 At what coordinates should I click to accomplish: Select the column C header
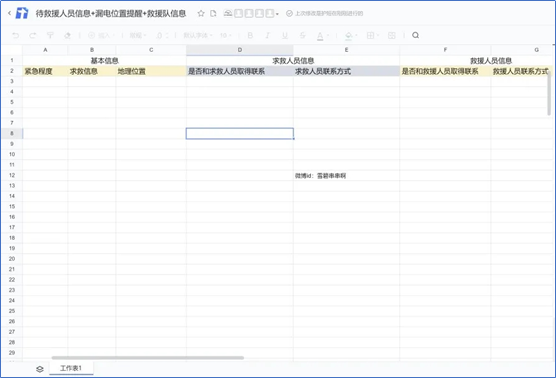click(151, 50)
